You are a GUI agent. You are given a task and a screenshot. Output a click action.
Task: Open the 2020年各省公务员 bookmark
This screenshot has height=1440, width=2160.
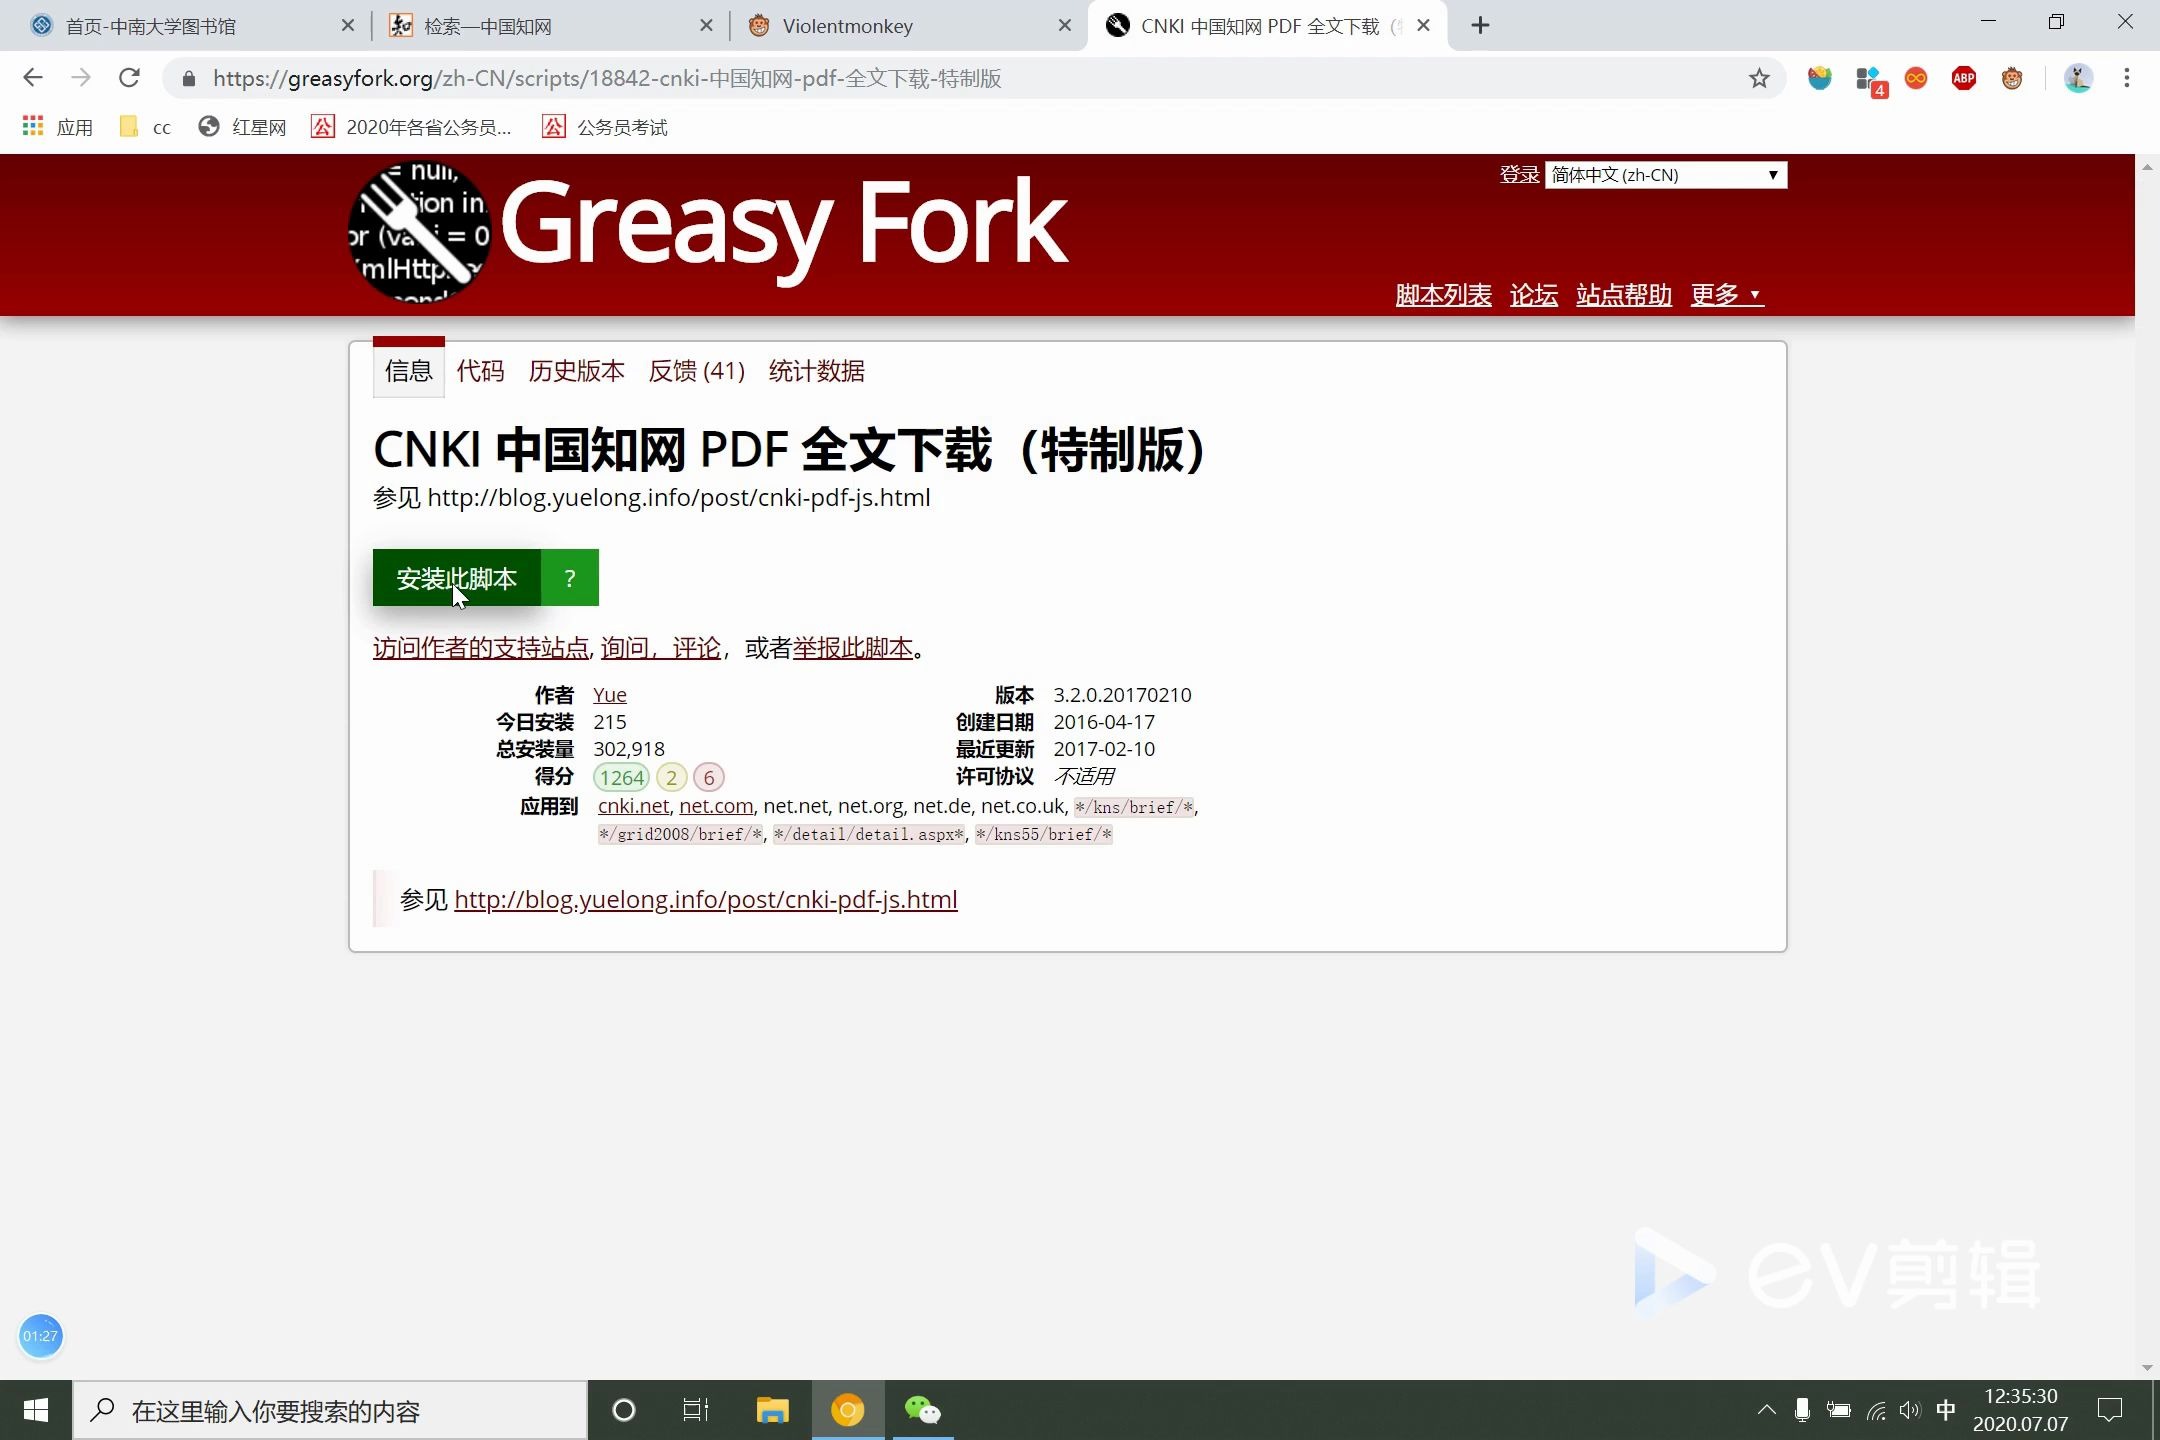tap(411, 127)
